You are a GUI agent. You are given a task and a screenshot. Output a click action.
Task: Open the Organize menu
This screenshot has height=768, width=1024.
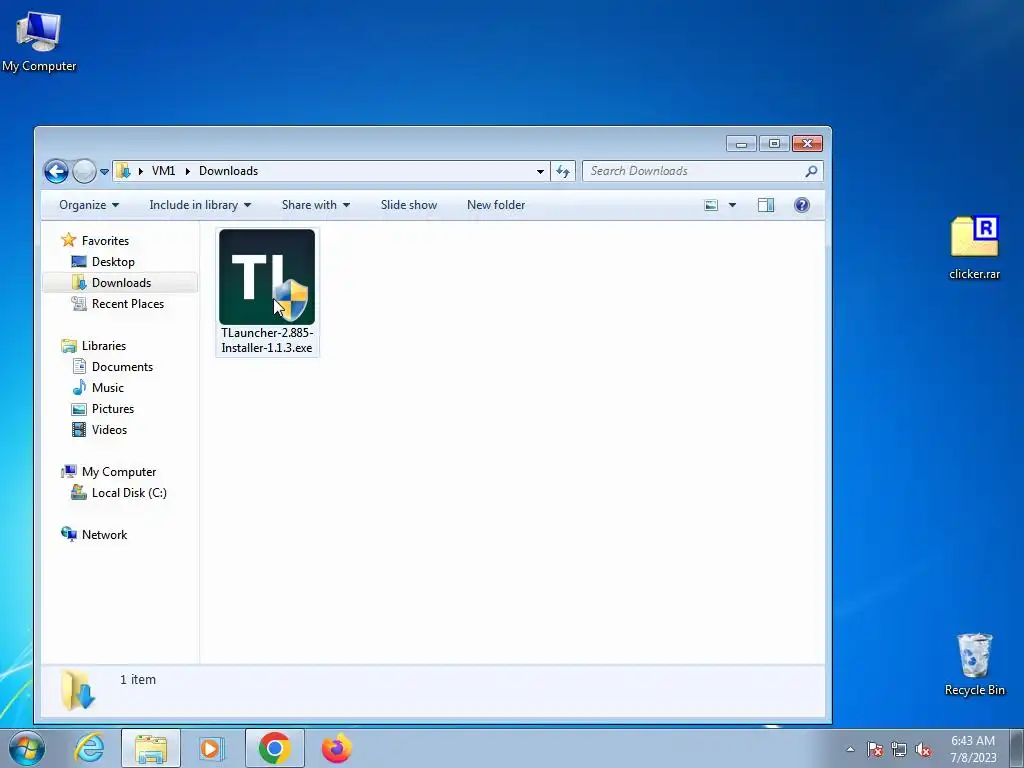click(89, 205)
